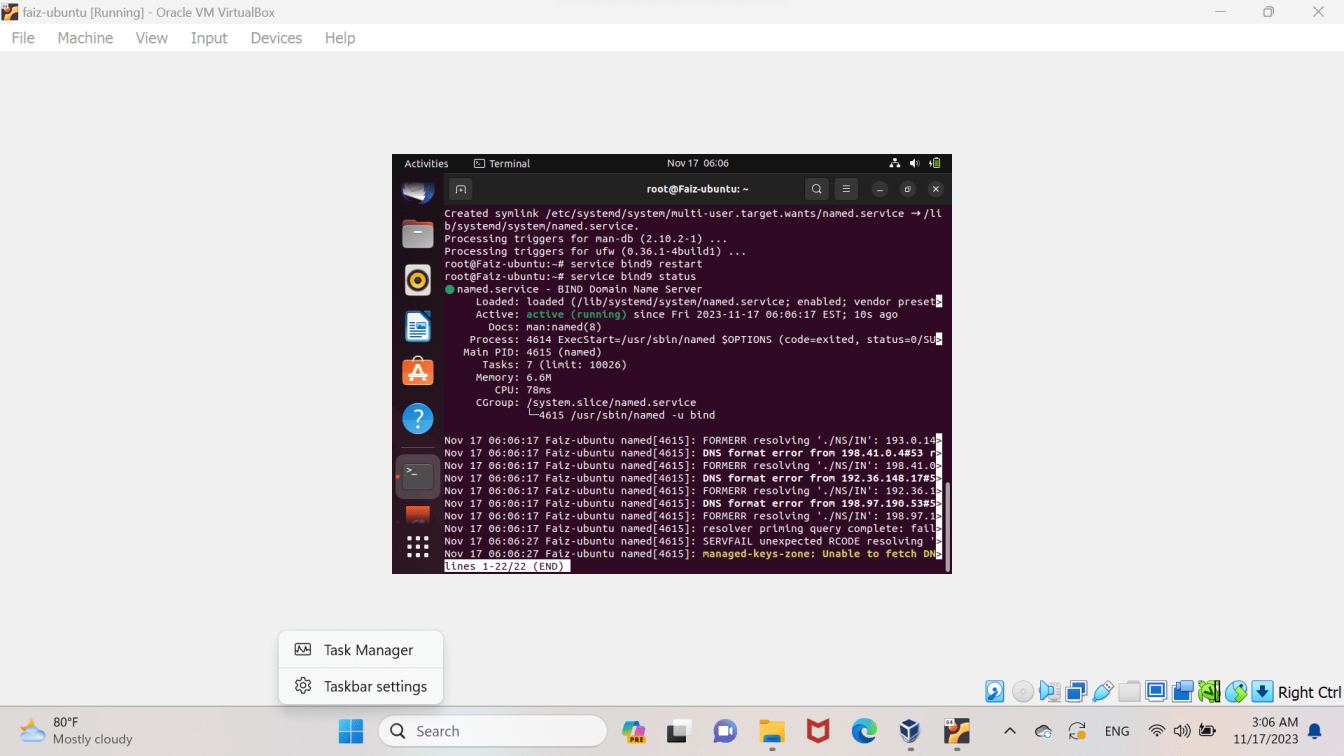Click the 'Memory: 6.6M' line
The height and width of the screenshot is (756, 1344).
coord(513,377)
